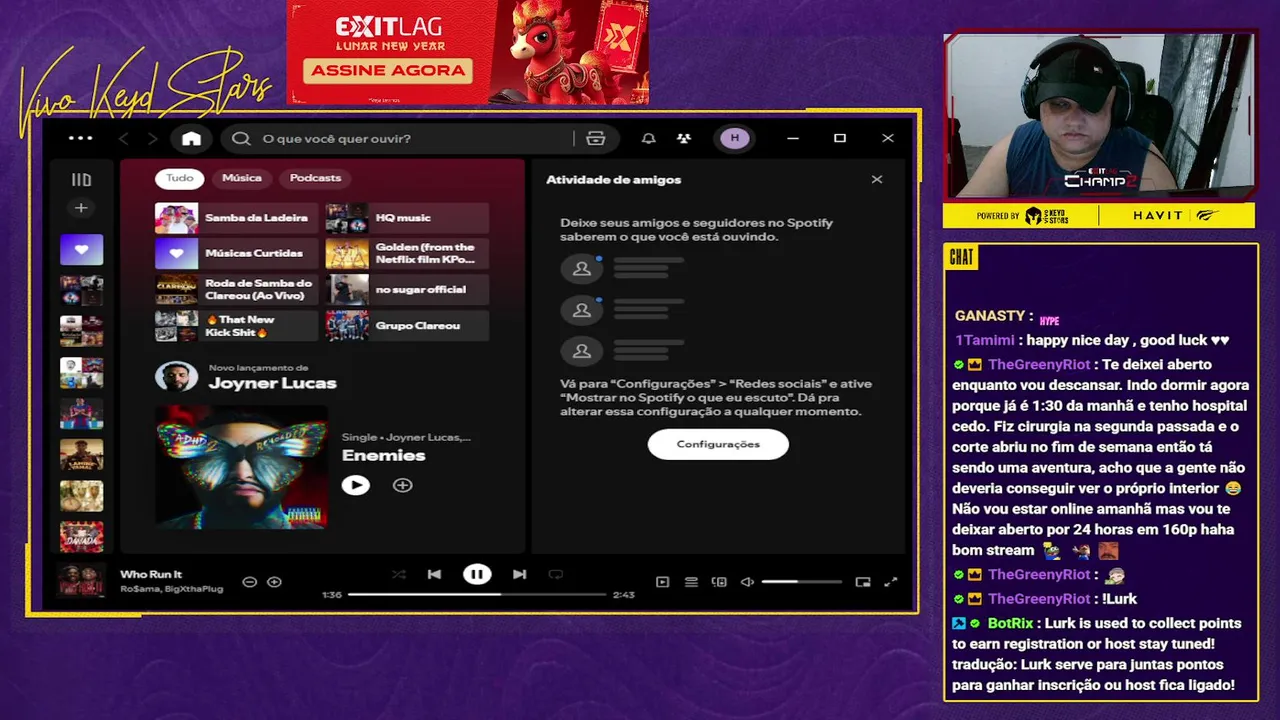Open the three-dots Spotify menu
The height and width of the screenshot is (720, 1280).
click(x=81, y=138)
